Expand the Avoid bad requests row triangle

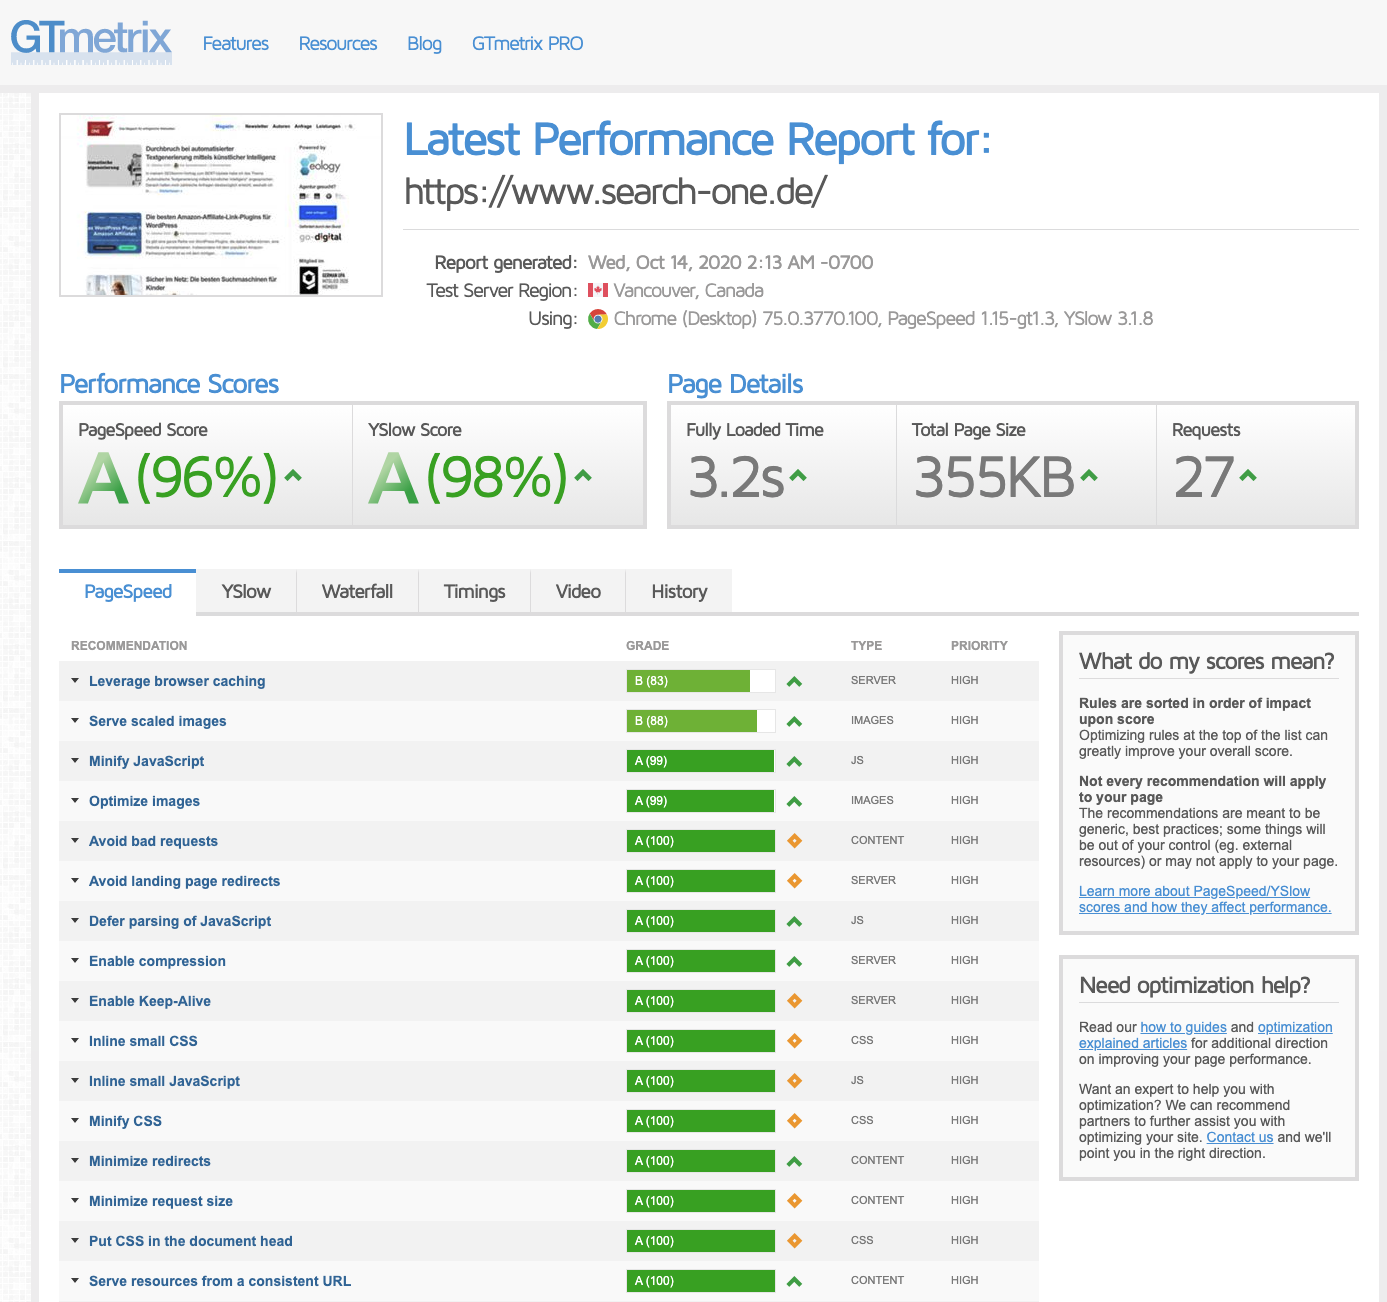click(x=75, y=840)
